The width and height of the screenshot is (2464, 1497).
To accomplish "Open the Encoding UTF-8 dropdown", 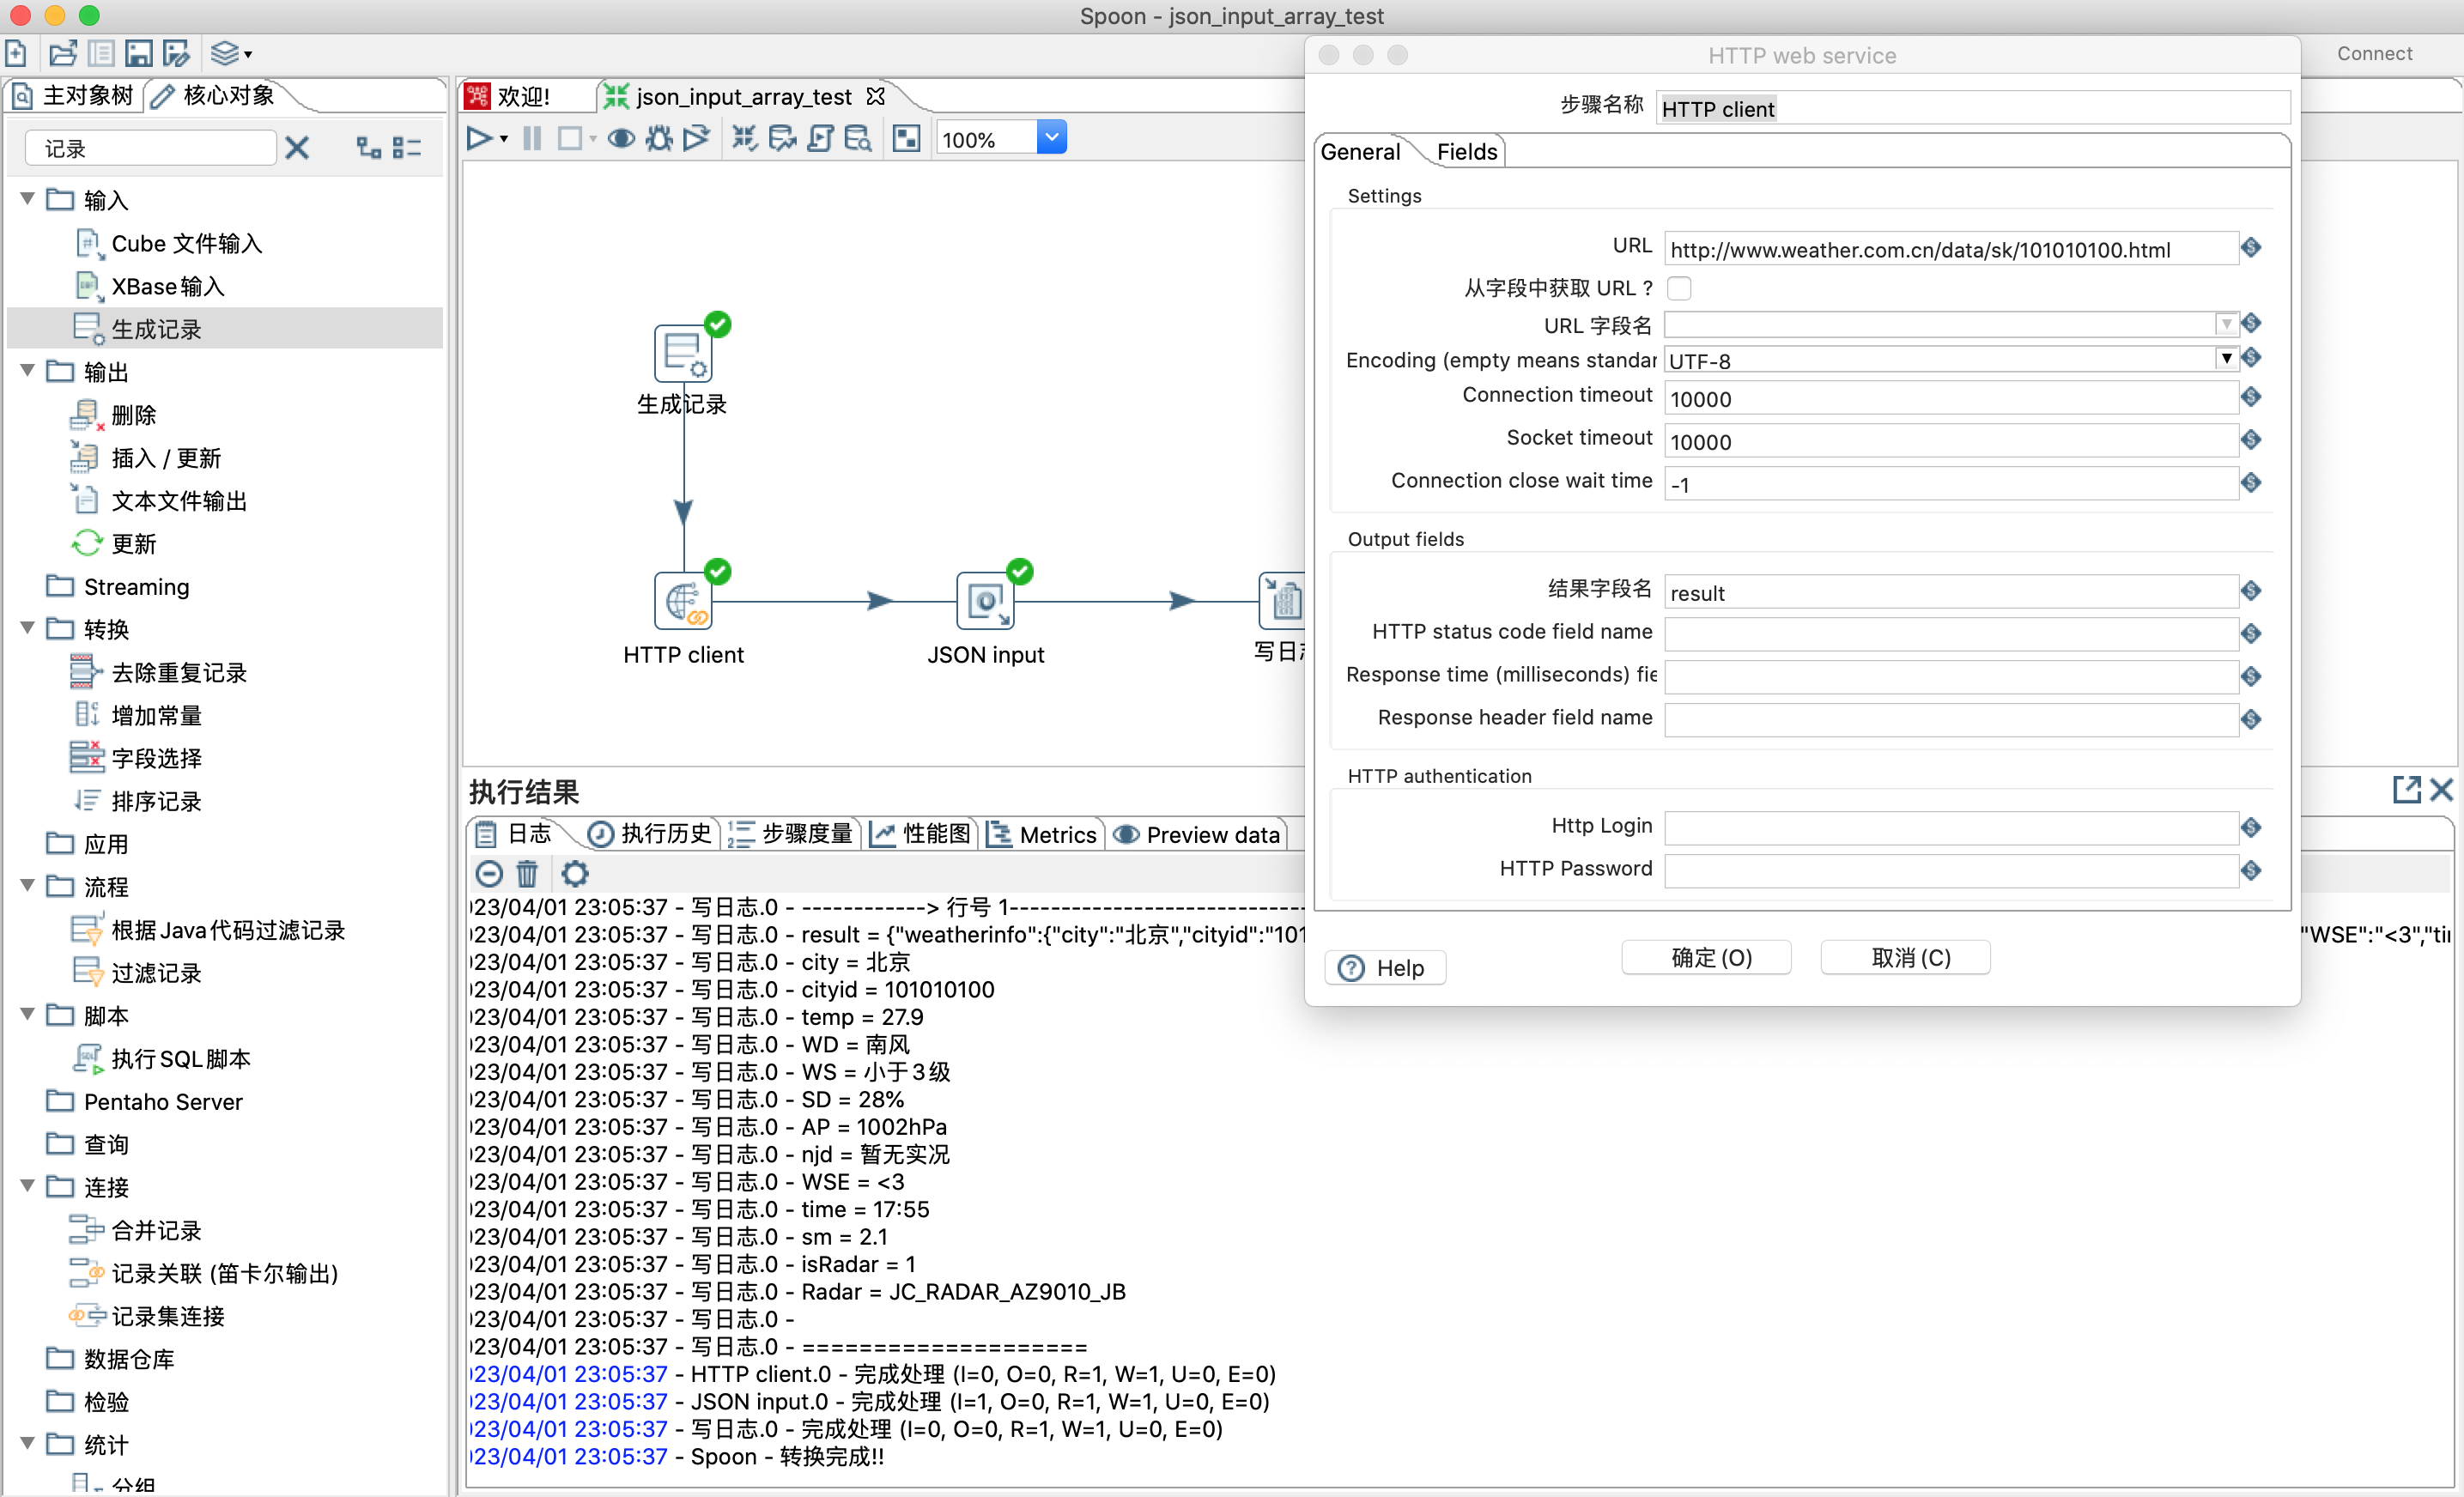I will [x=2226, y=359].
